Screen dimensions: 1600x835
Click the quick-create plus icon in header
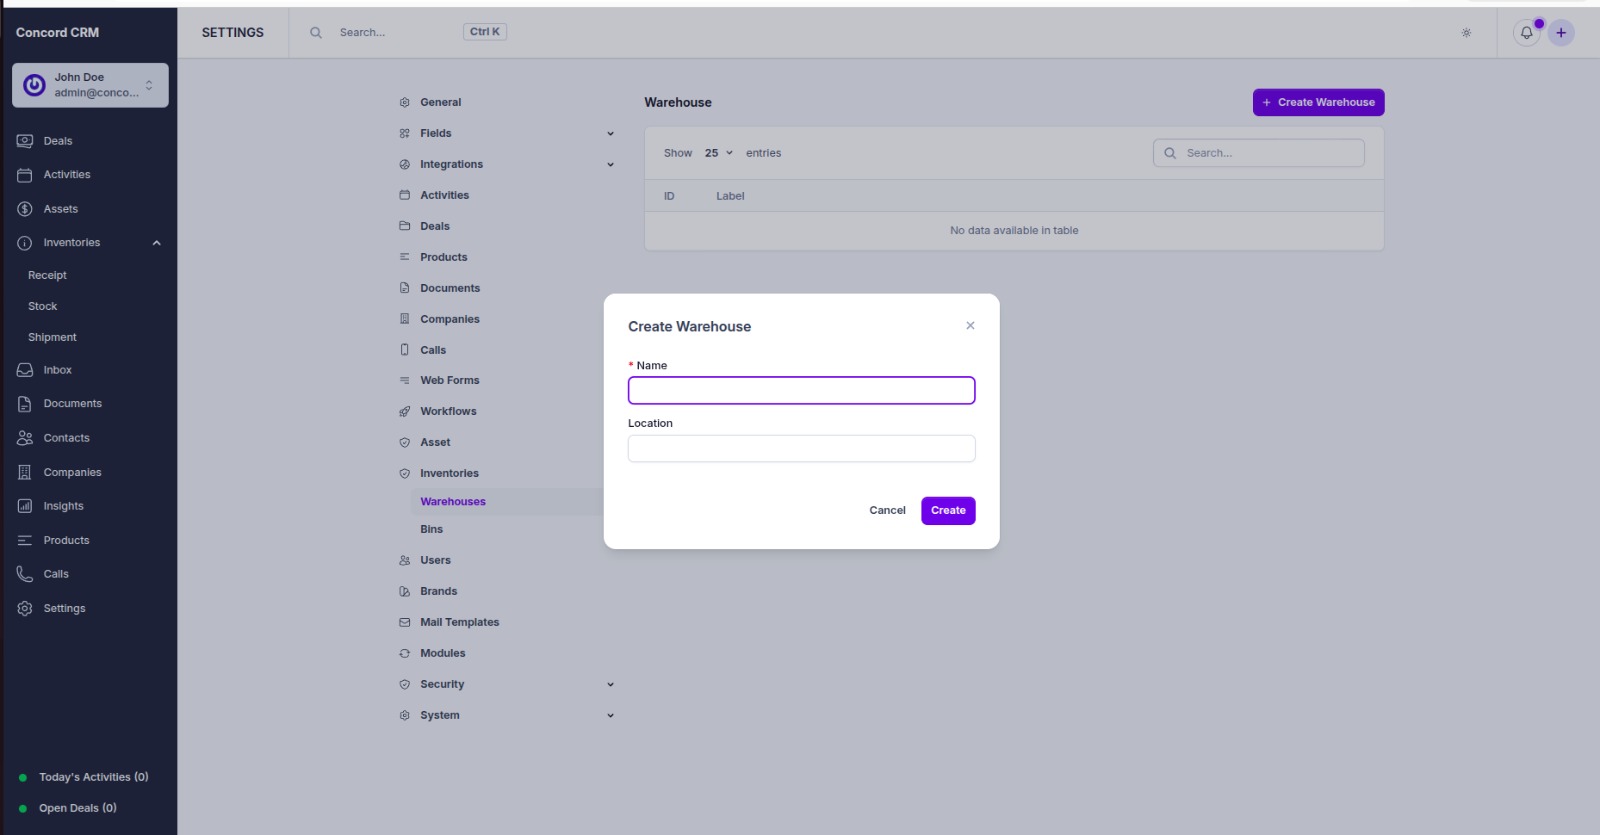[1561, 33]
